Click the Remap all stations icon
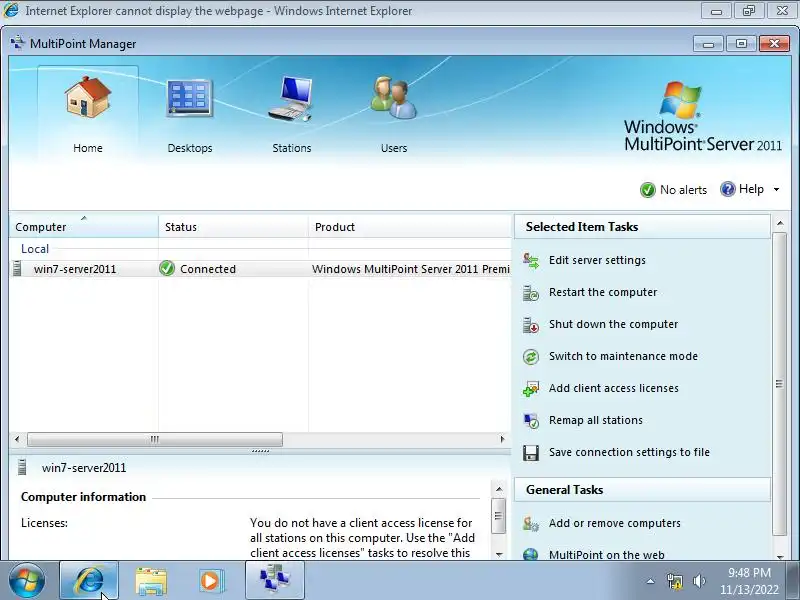Viewport: 800px width, 600px height. (x=531, y=421)
